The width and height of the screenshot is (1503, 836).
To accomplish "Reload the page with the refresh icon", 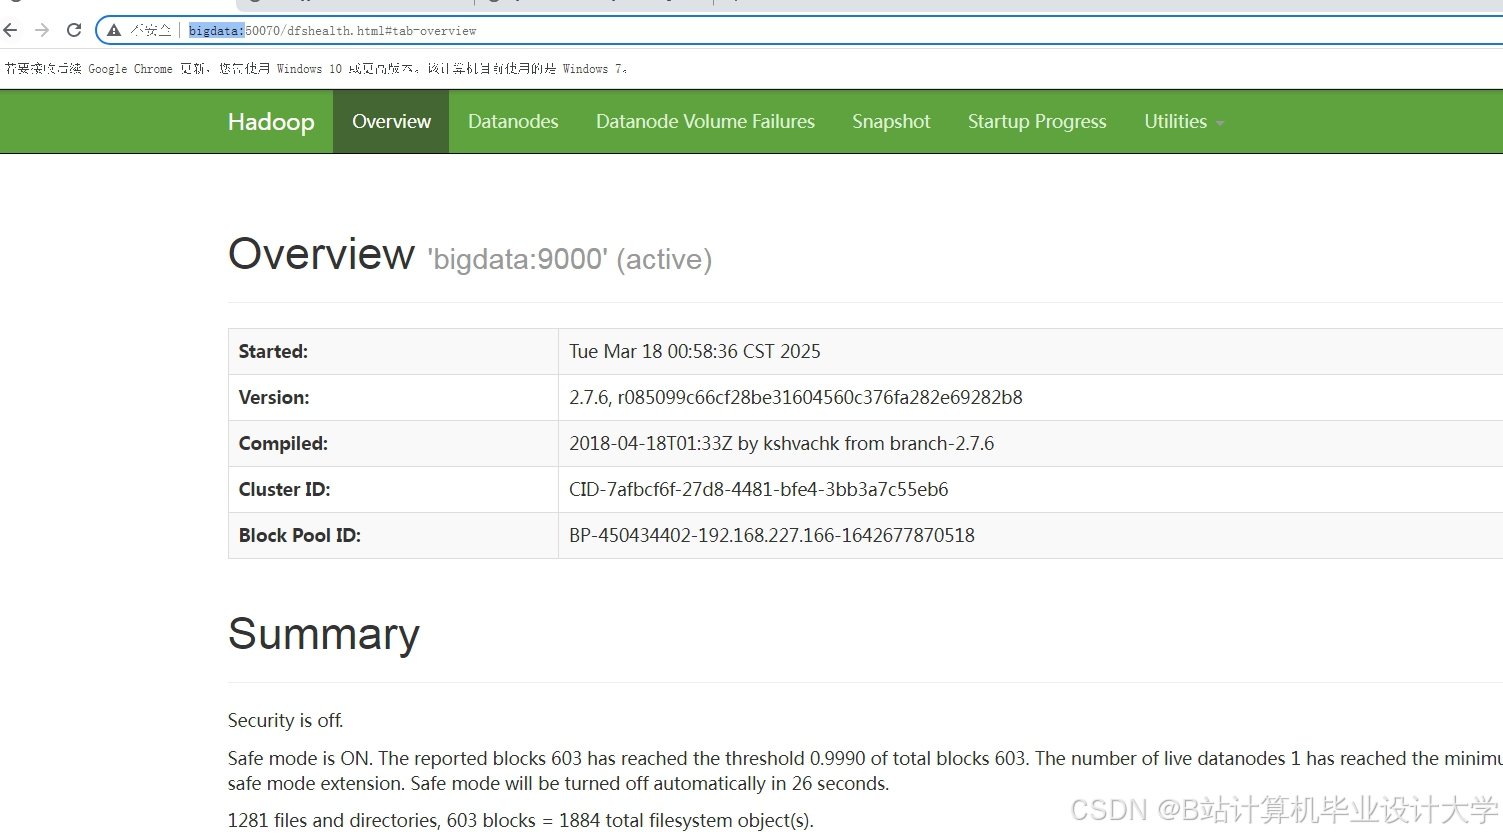I will (x=73, y=30).
